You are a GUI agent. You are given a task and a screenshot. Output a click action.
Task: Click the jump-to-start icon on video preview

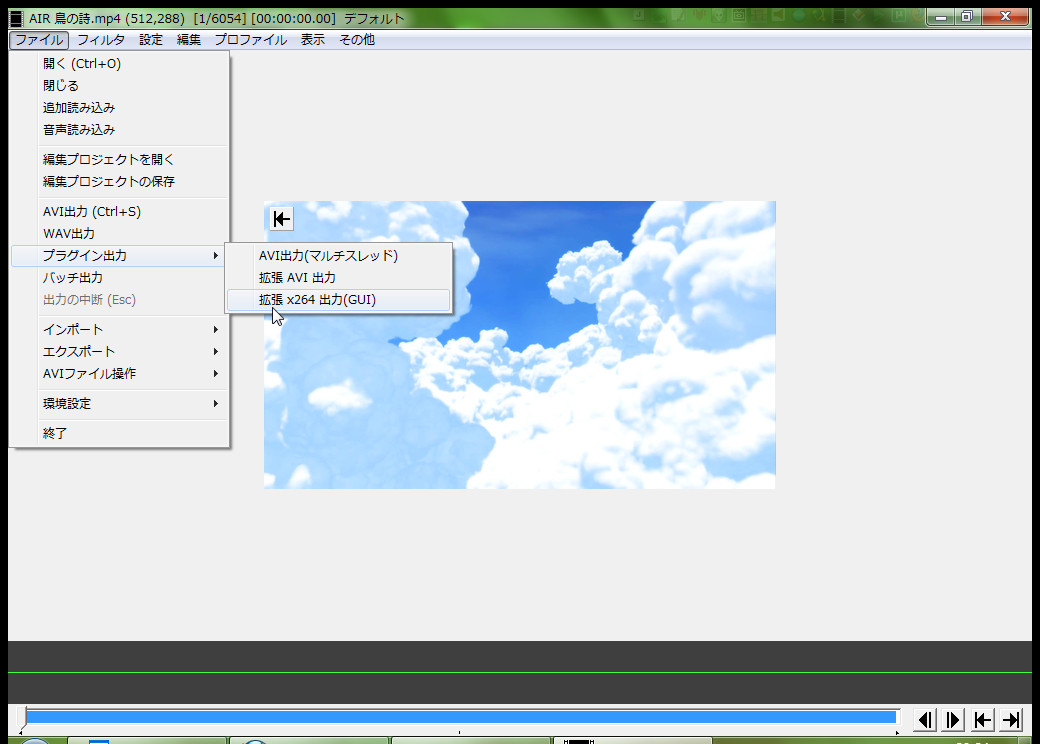[x=281, y=219]
